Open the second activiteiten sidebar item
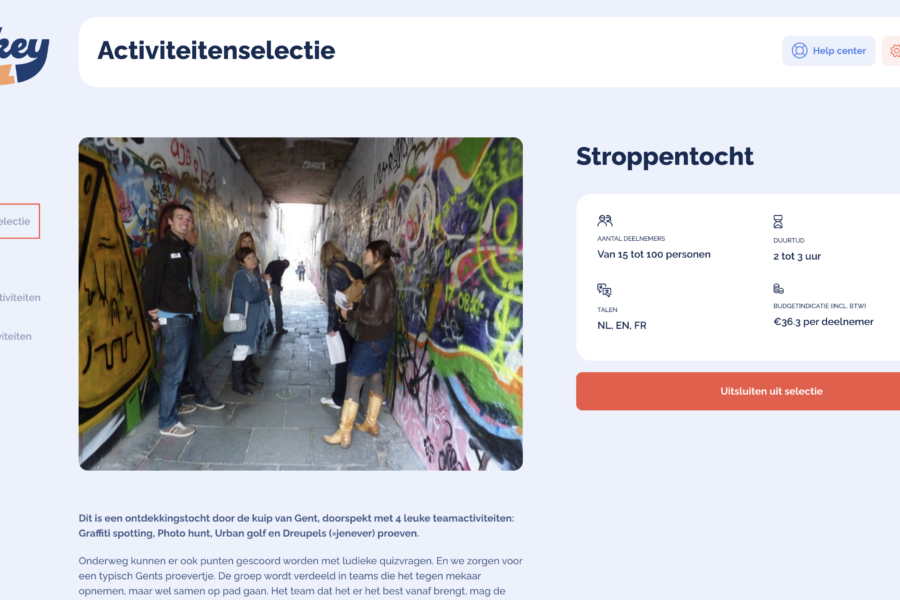 coord(16,337)
